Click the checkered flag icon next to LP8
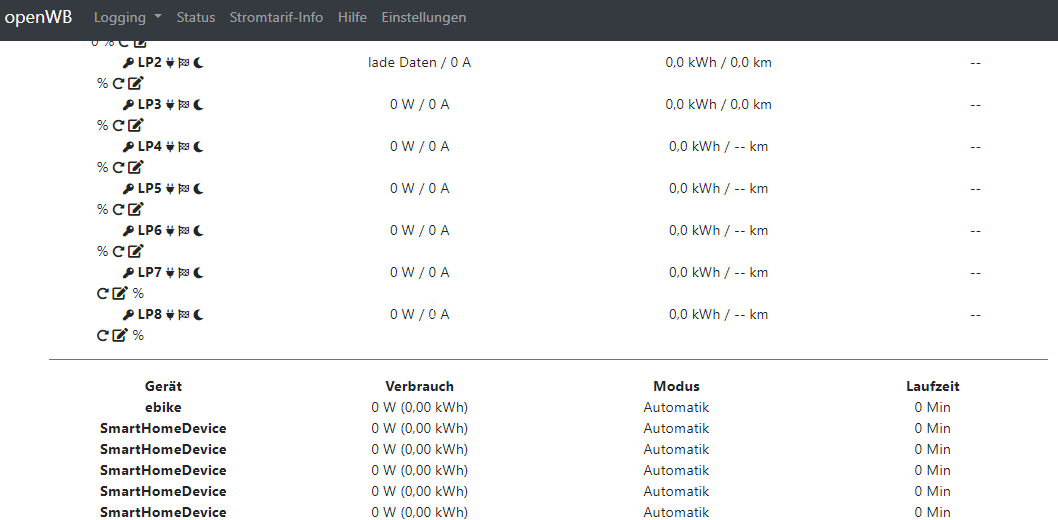1058x520 pixels. point(184,315)
